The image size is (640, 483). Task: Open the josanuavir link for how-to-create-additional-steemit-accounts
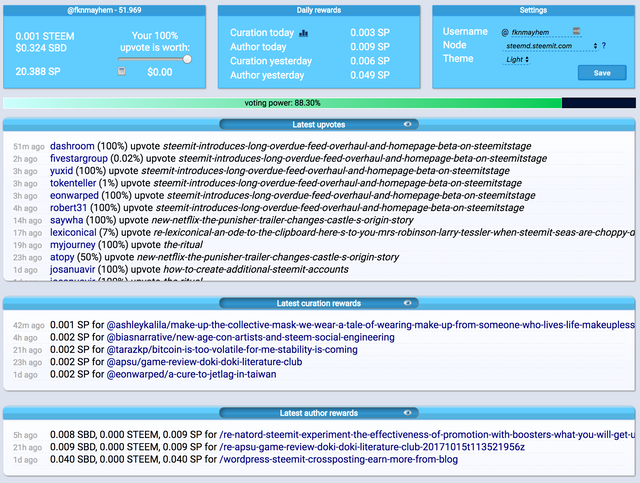point(72,269)
